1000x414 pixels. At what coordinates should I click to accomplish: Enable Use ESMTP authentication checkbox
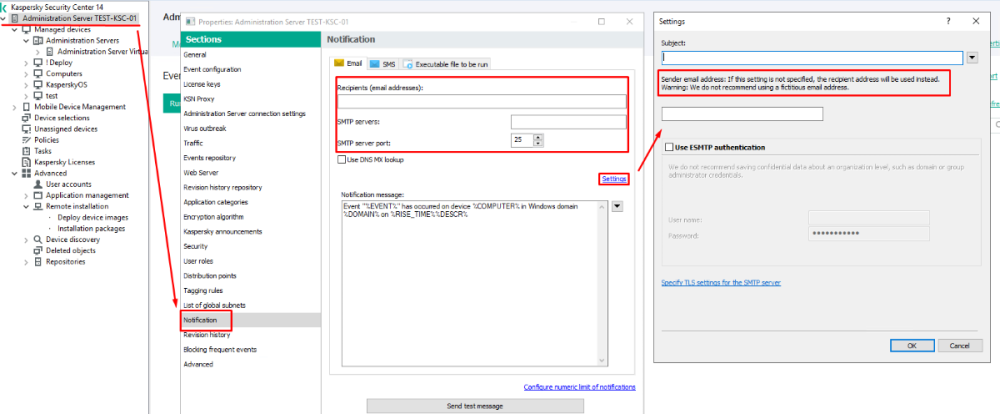[669, 147]
